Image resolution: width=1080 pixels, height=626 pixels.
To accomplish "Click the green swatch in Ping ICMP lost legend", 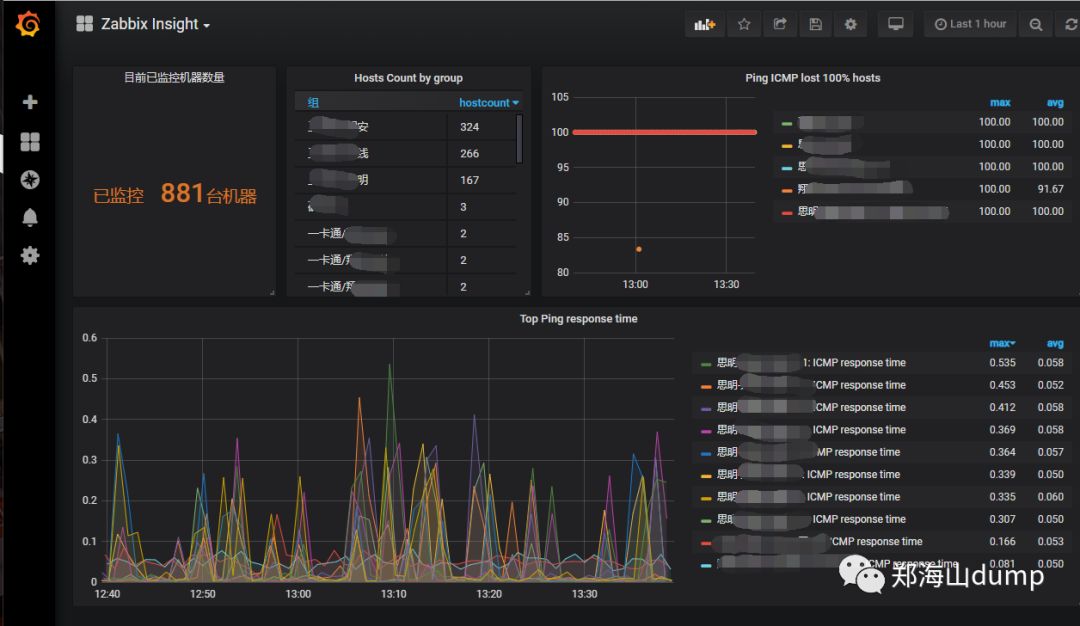I will pyautogui.click(x=787, y=123).
